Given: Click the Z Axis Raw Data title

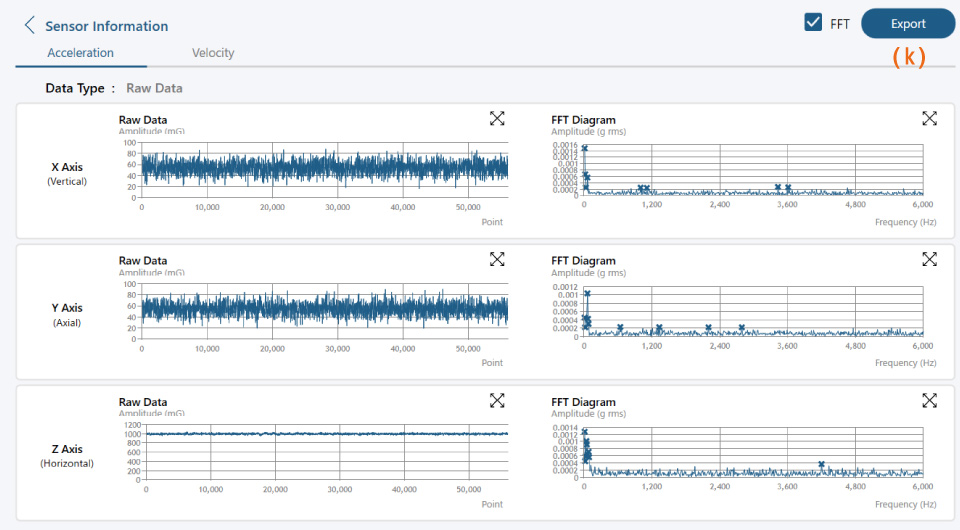Looking at the screenshot, I should 143,402.
